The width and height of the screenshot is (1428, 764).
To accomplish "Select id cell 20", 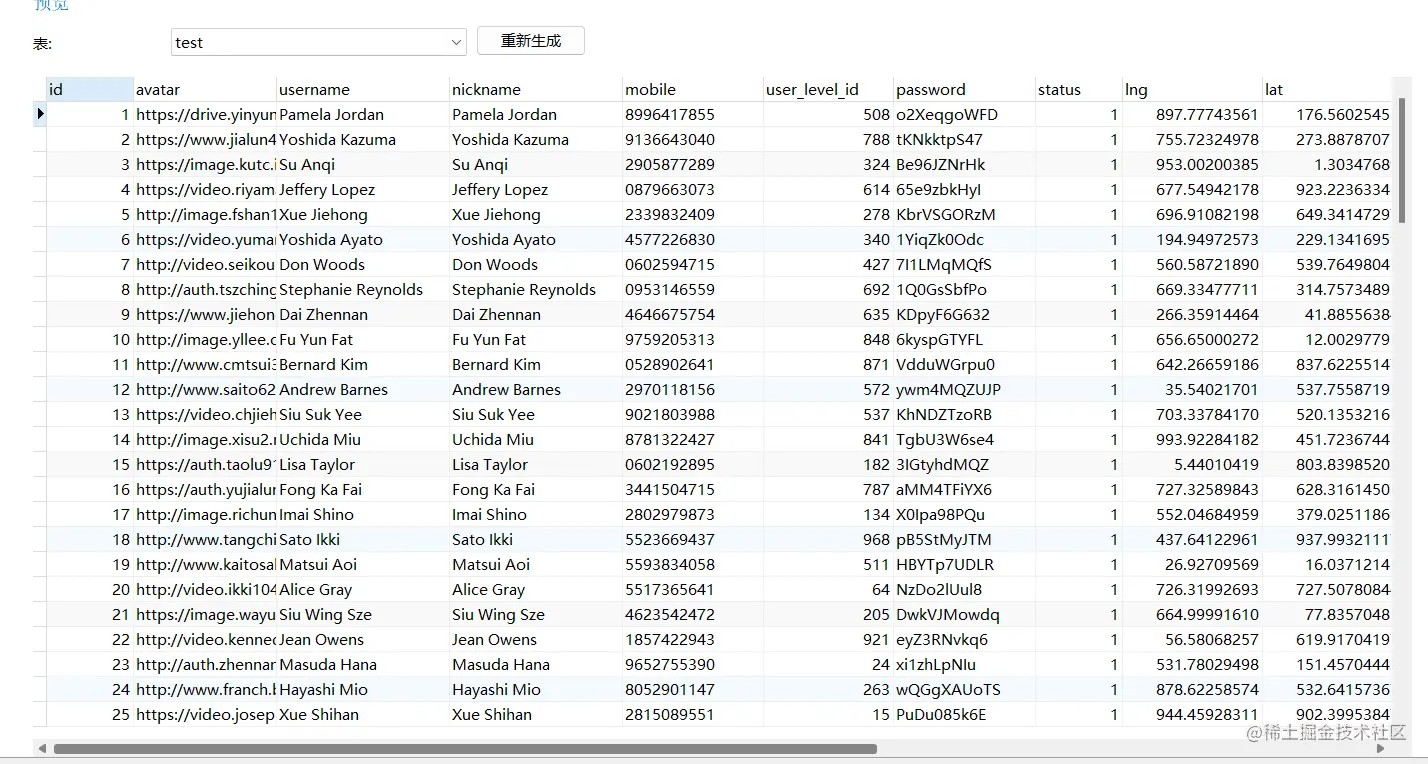I will 90,589.
